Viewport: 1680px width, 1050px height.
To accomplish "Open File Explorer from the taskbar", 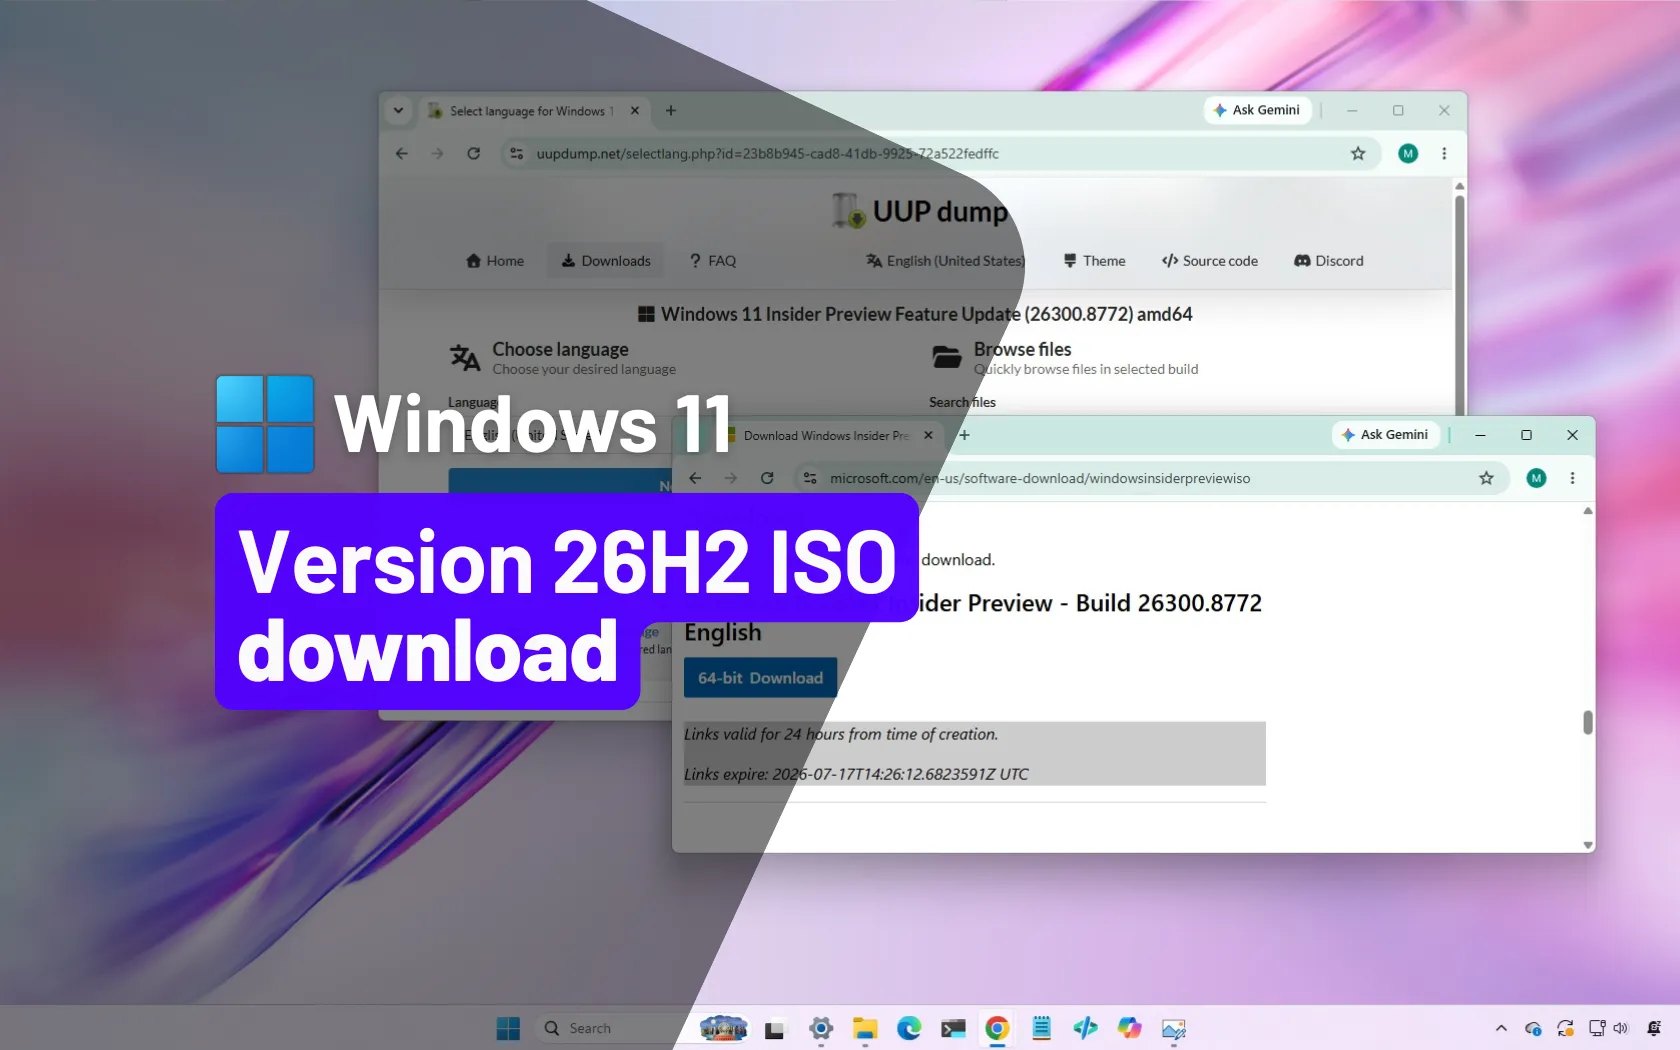I will 865,1028.
